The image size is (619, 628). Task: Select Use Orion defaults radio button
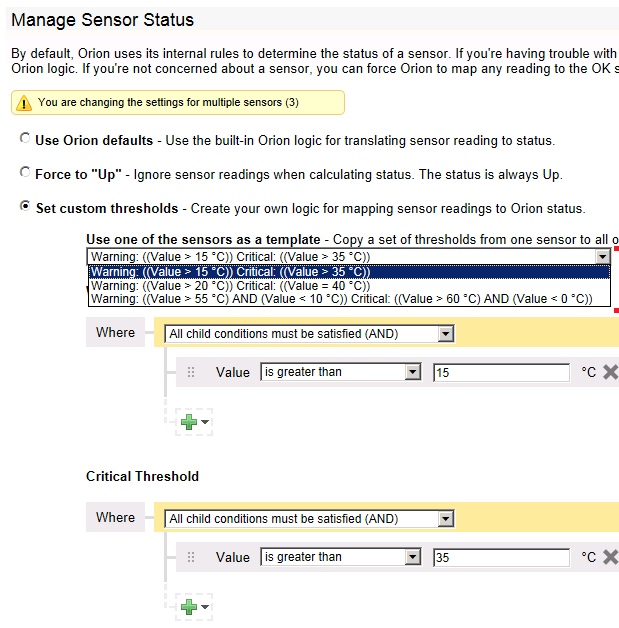[x=25, y=138]
